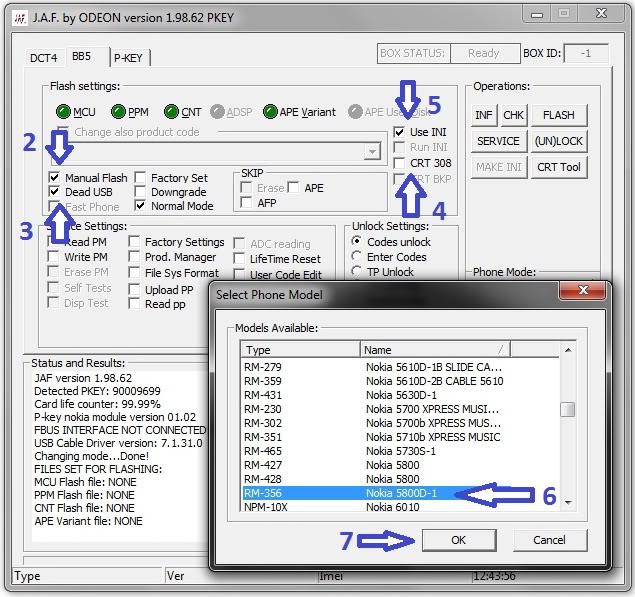
Task: Select RM-465 Nokia 5730S-1 row
Action: tap(400, 451)
